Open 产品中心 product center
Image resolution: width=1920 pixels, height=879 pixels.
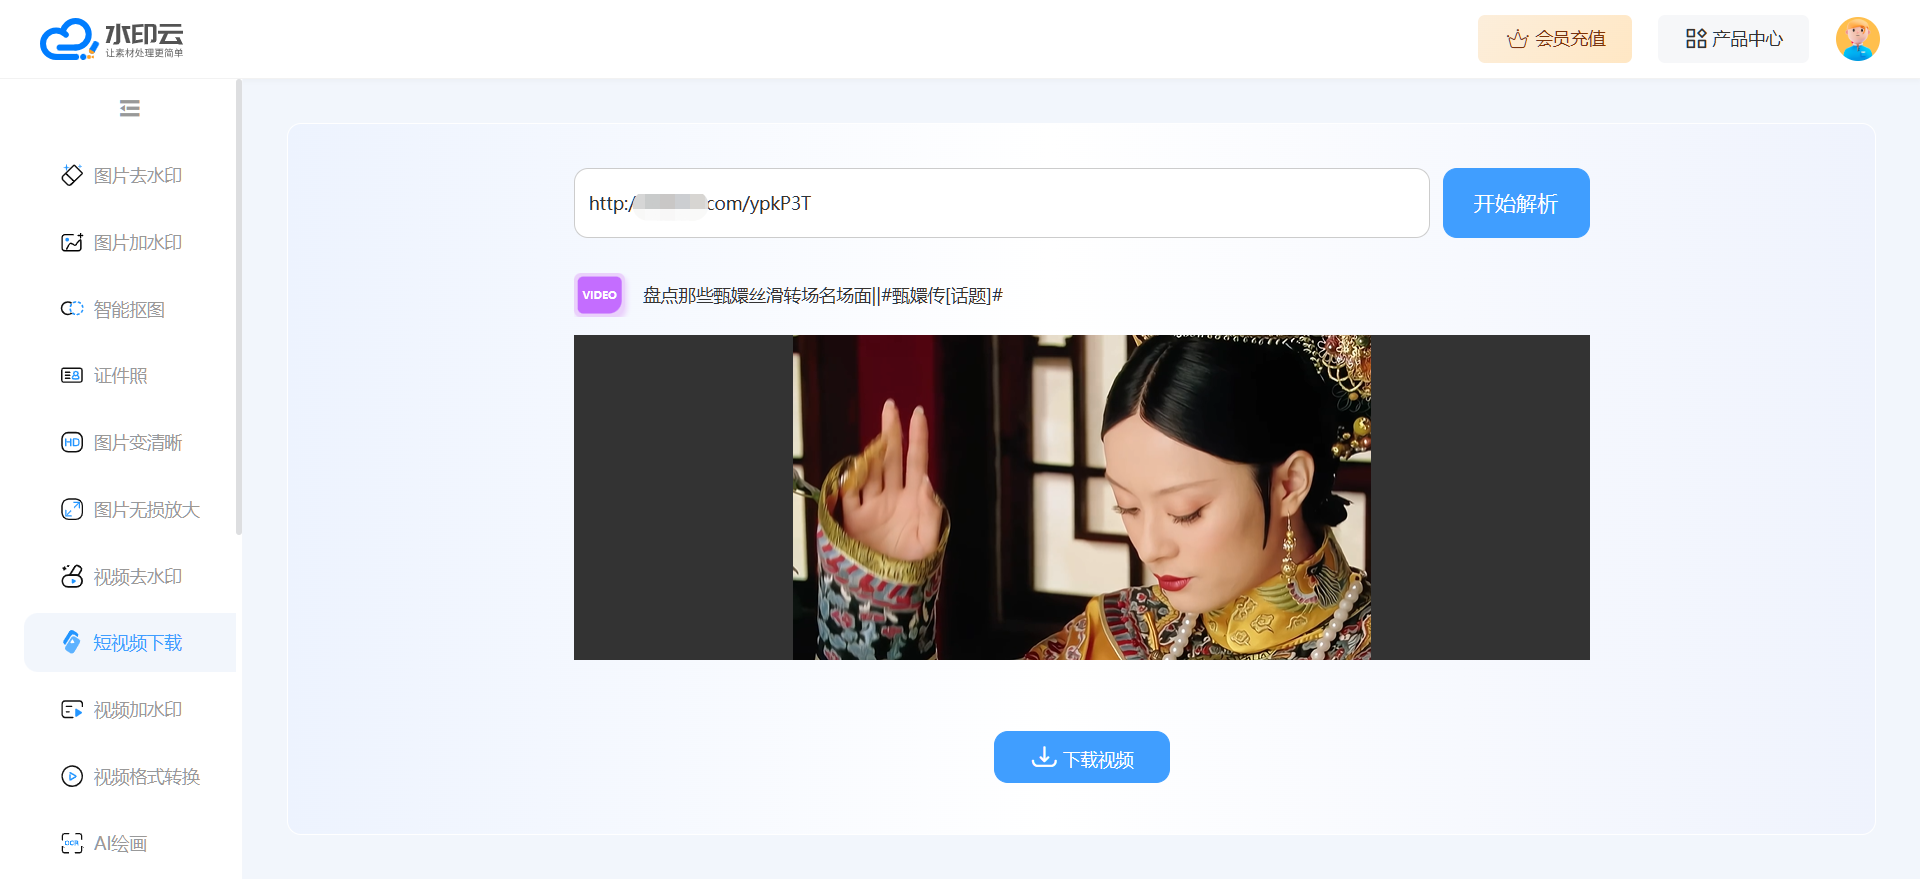point(1733,39)
